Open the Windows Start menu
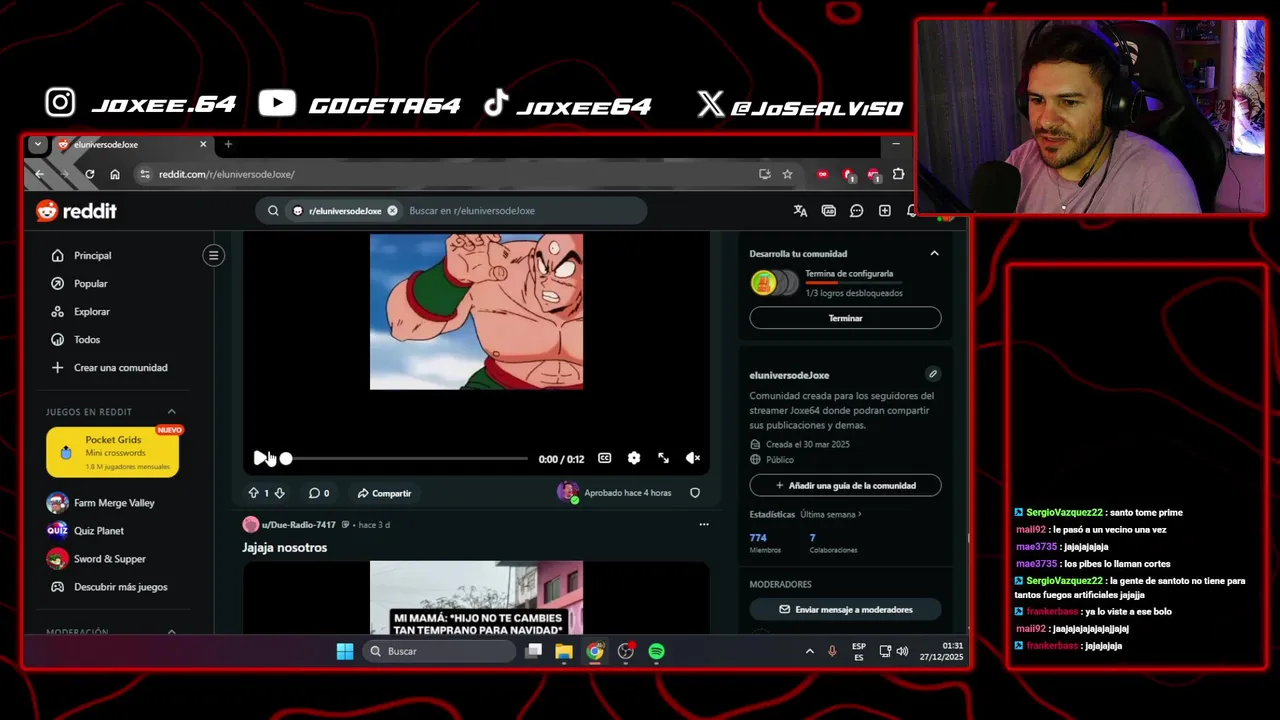Viewport: 1280px width, 720px height. [345, 651]
